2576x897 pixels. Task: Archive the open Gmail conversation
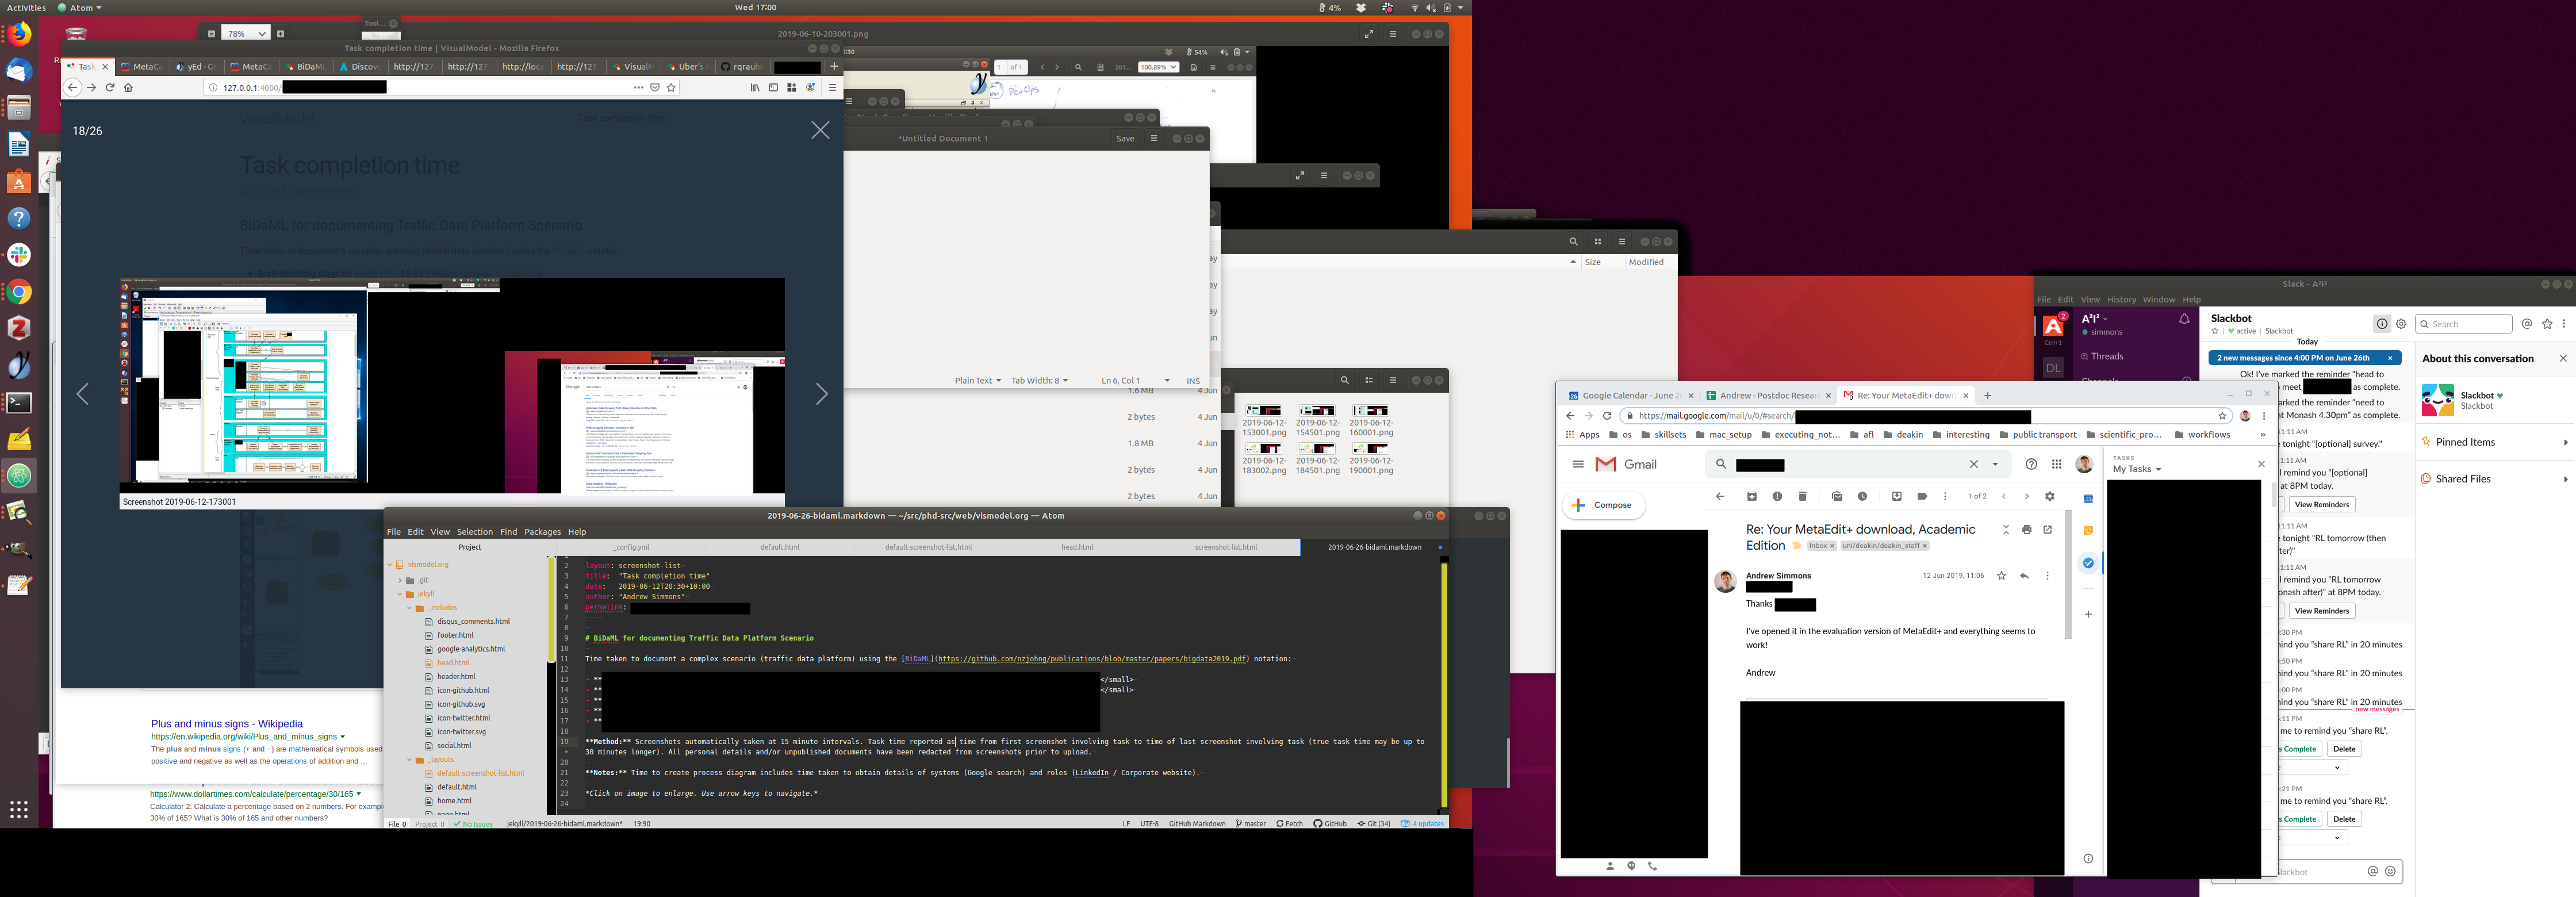click(1752, 497)
